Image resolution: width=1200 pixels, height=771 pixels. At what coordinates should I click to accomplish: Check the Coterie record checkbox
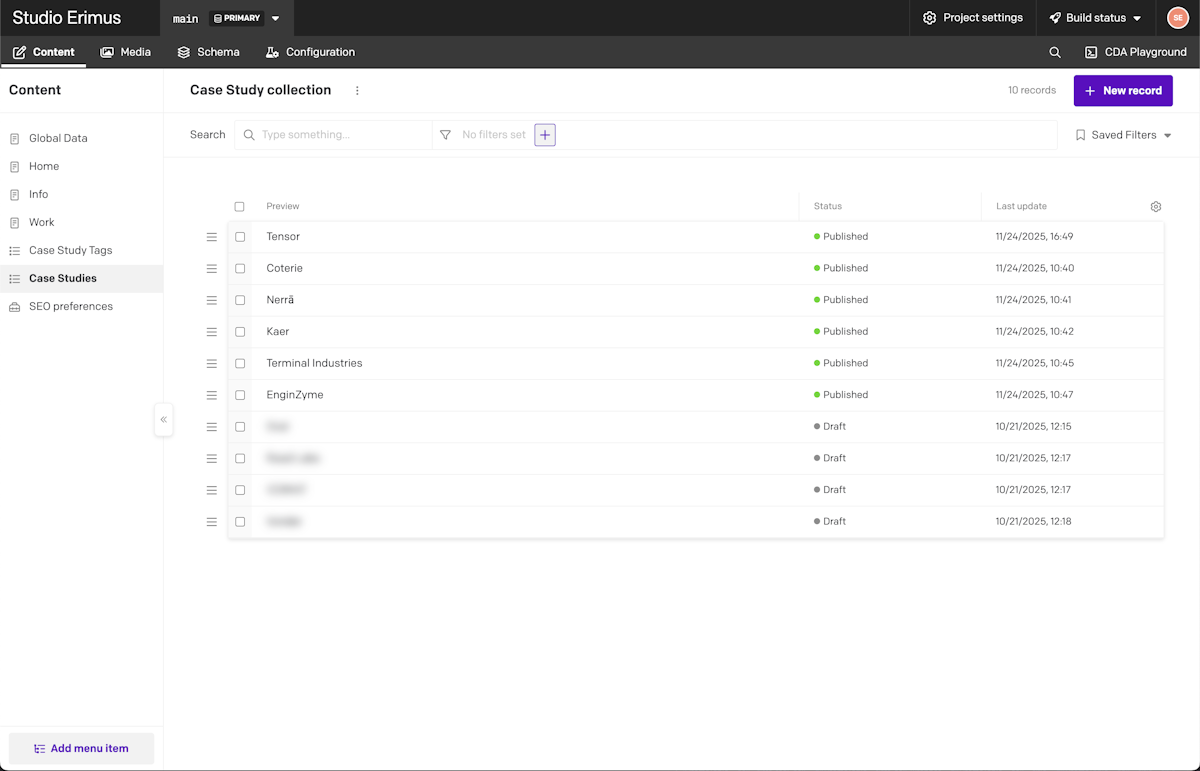tap(240, 269)
